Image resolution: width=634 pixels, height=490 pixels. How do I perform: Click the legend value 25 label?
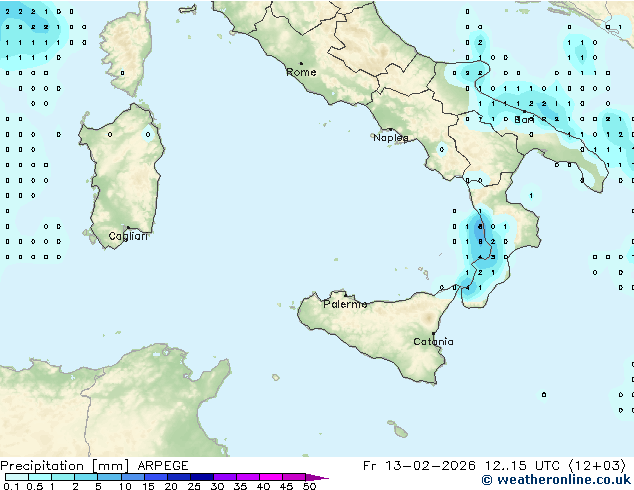(x=194, y=486)
